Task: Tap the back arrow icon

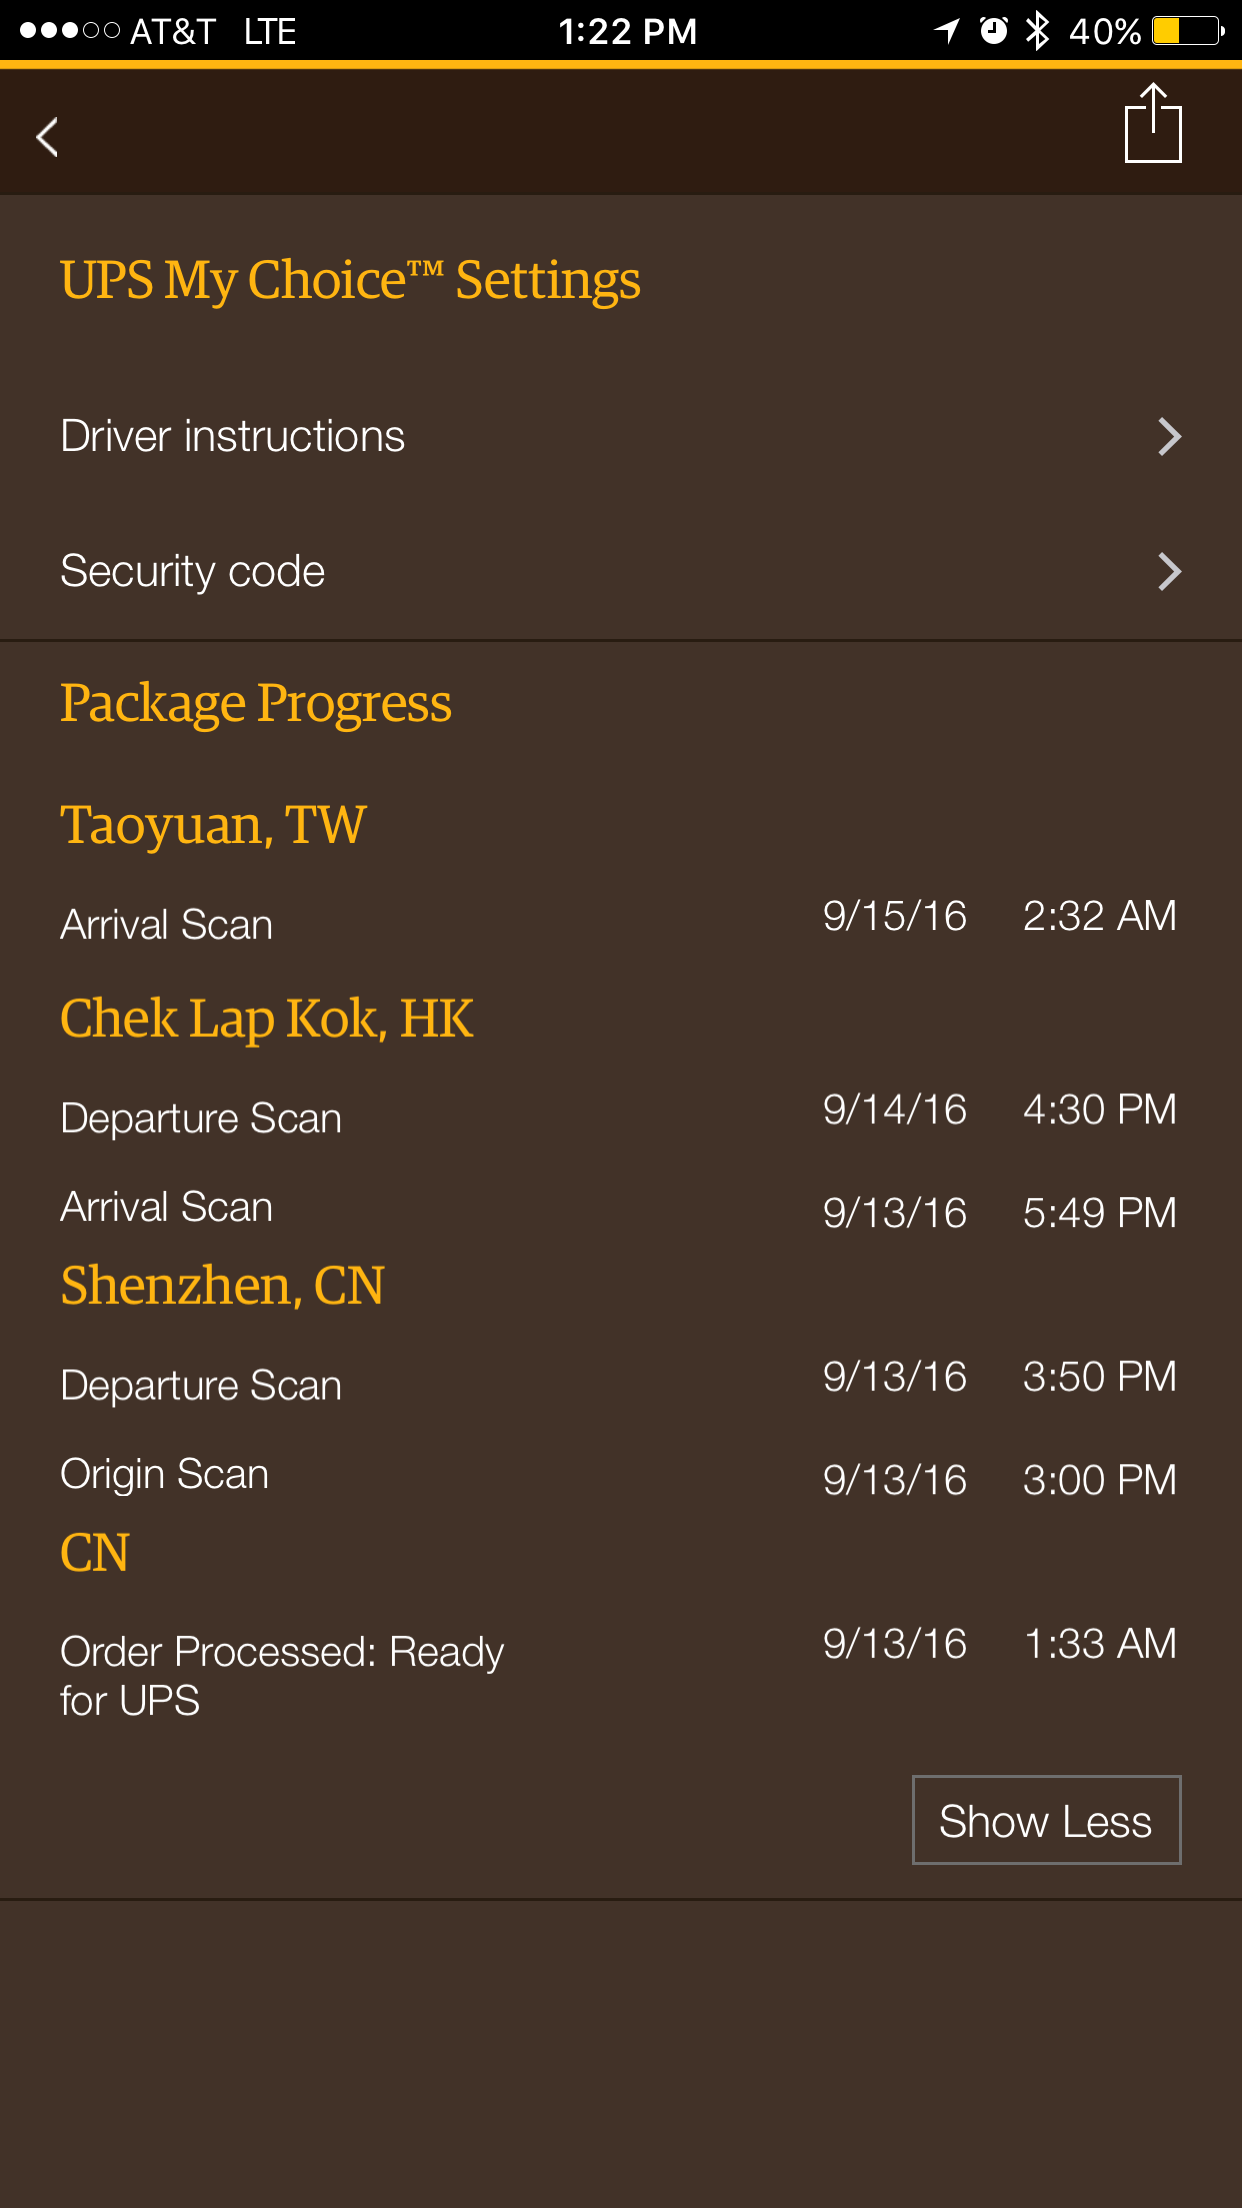Action: pyautogui.click(x=47, y=137)
